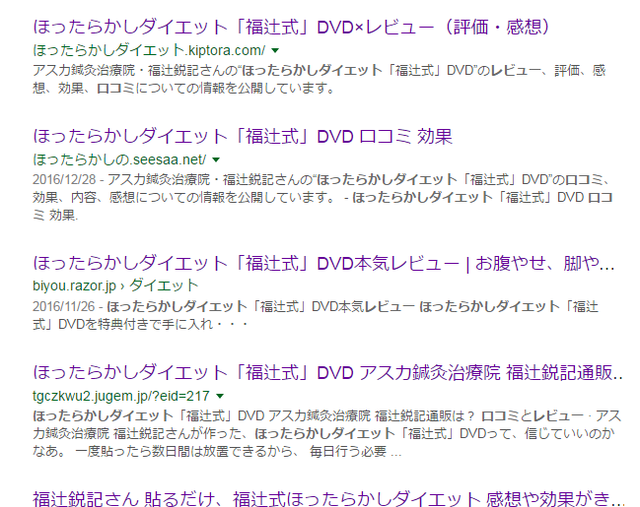The width and height of the screenshot is (640, 507).
Task: Expand the dropdown arrow next to seesaa.net URL
Action: coord(216,160)
